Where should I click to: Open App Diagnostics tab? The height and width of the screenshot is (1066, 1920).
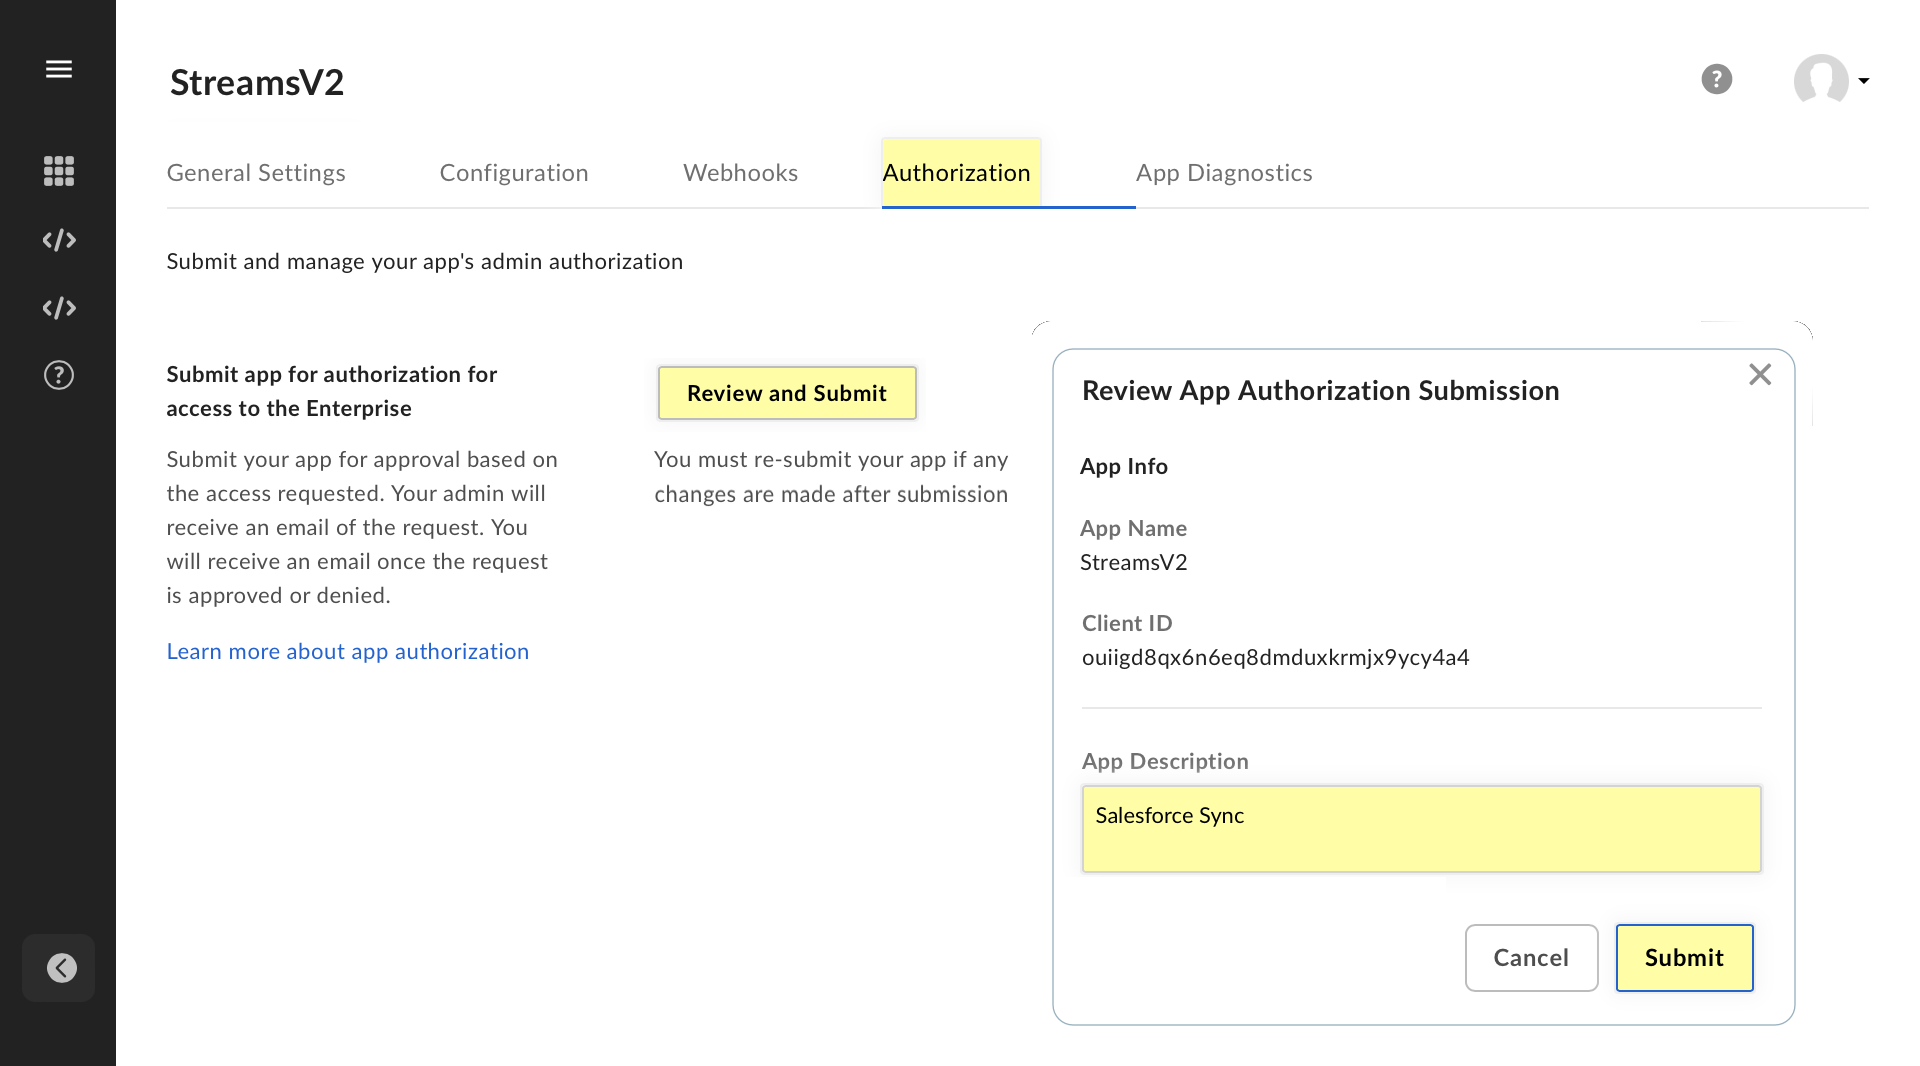pos(1224,173)
